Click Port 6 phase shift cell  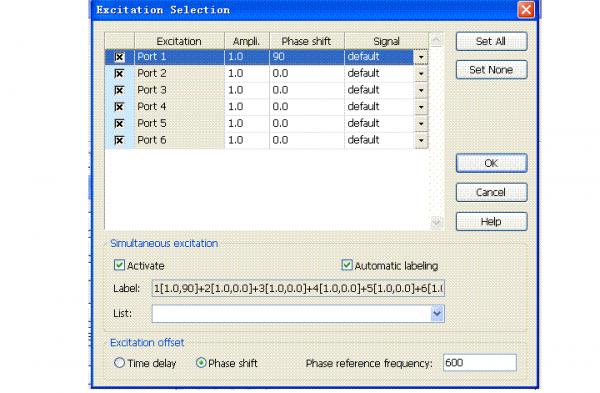point(307,140)
